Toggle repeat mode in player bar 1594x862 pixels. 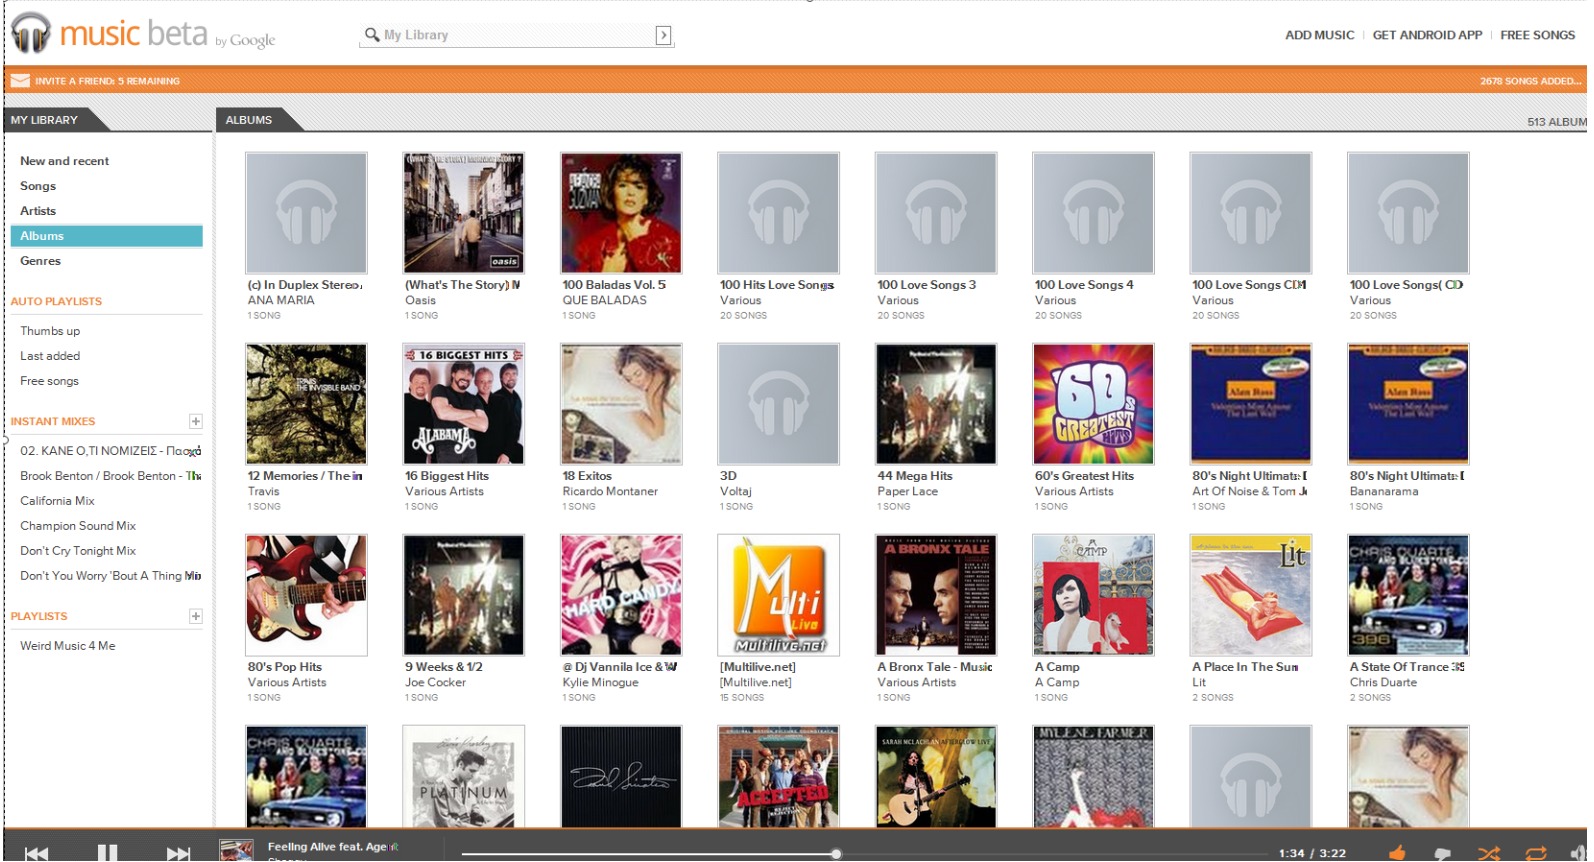1535,854
